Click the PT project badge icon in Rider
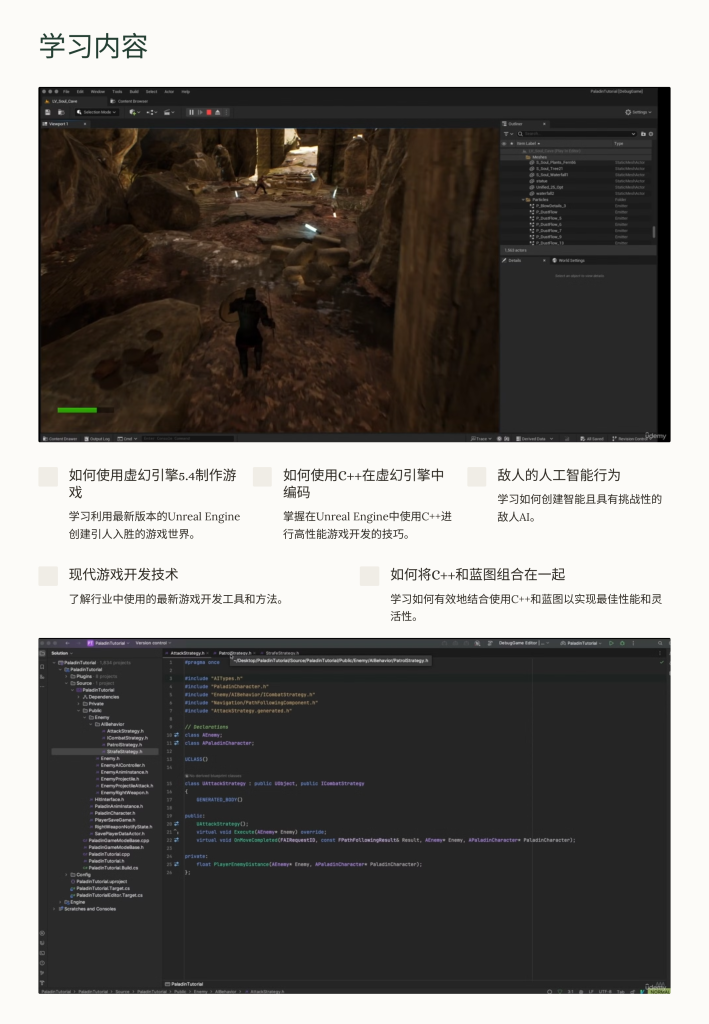This screenshot has height=1024, width=709. coord(90,643)
